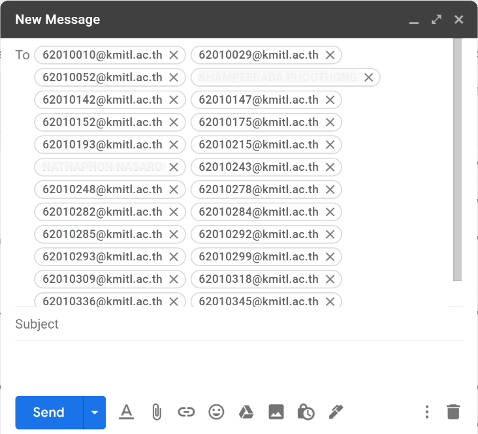478x434 pixels.
Task: Open more options three-dot menu
Action: tap(427, 412)
